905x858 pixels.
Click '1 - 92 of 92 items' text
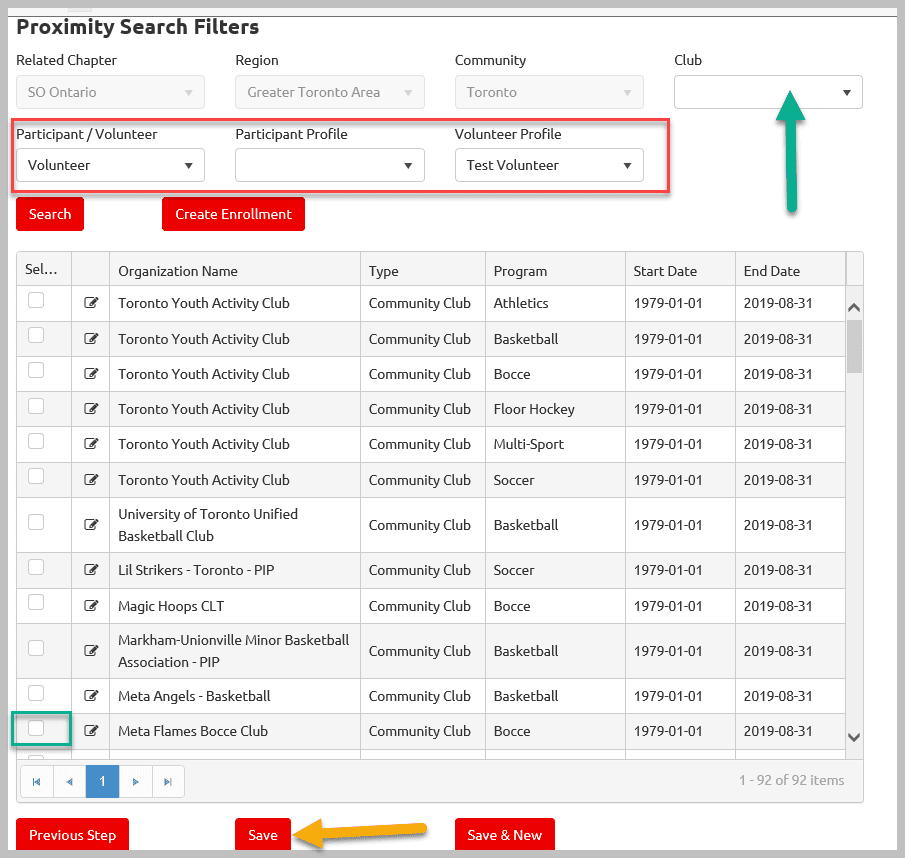(x=791, y=780)
